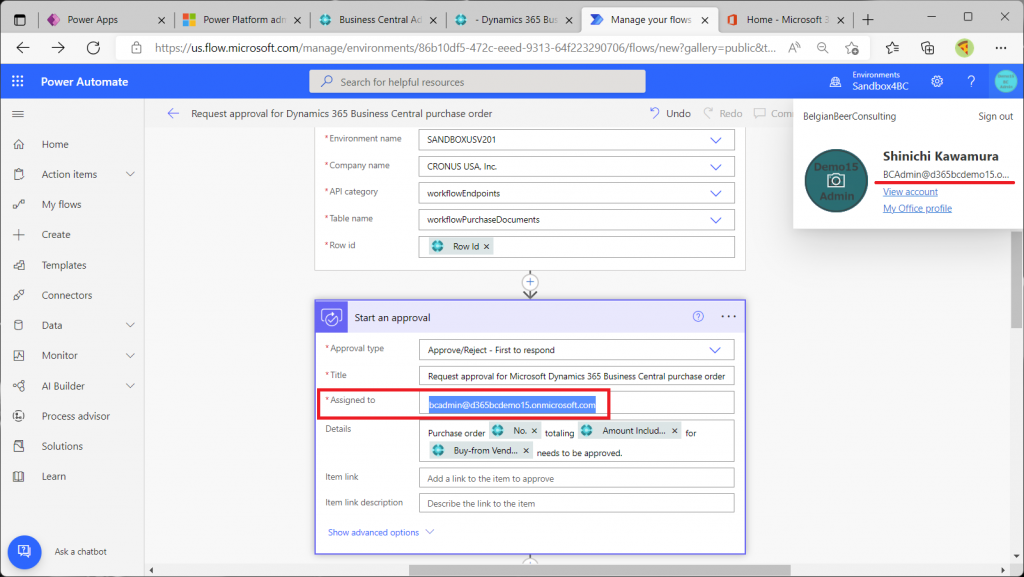This screenshot has width=1024, height=577.
Task: Refresh the browser page
Action: (x=93, y=48)
